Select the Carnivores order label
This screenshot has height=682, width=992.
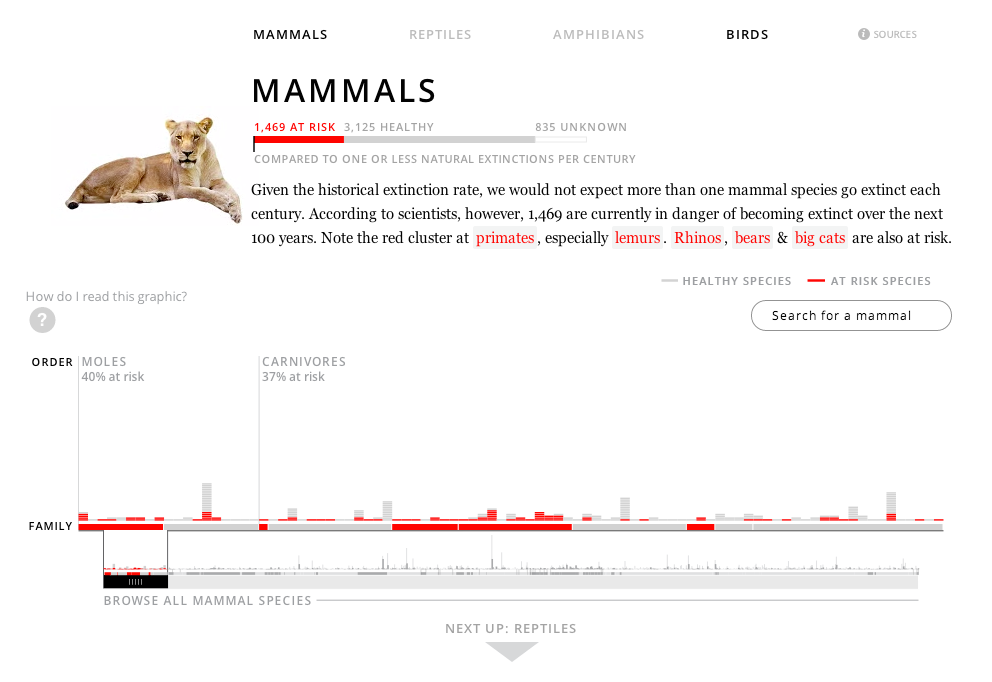304,362
